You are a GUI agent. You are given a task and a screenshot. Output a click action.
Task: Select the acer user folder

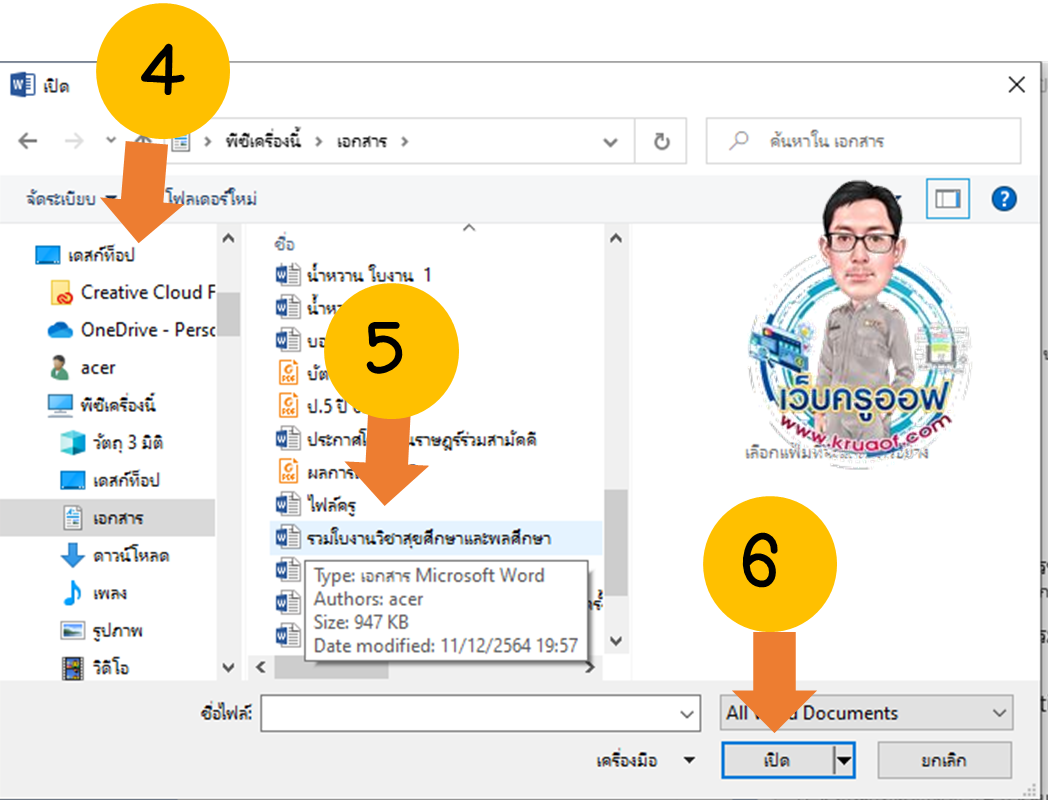97,368
